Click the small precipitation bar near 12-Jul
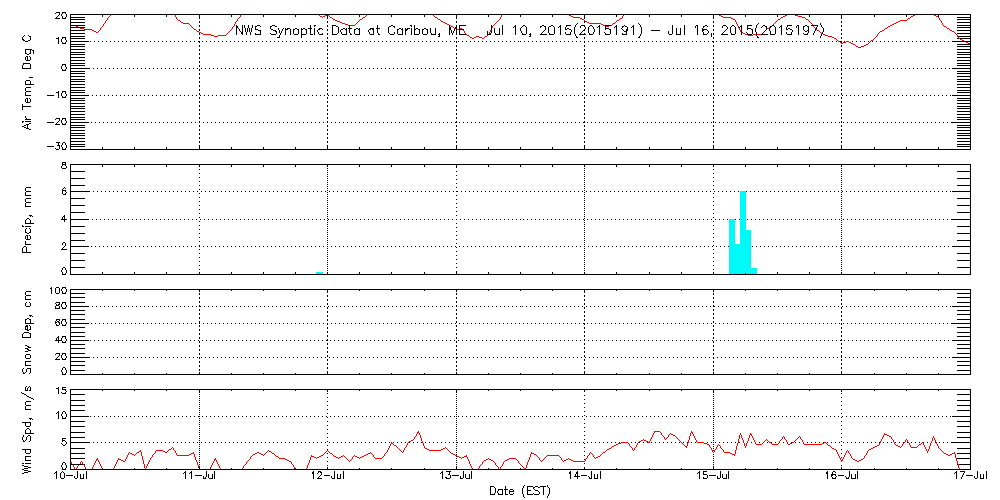Viewport: 1000px width, 500px height. 320,273
